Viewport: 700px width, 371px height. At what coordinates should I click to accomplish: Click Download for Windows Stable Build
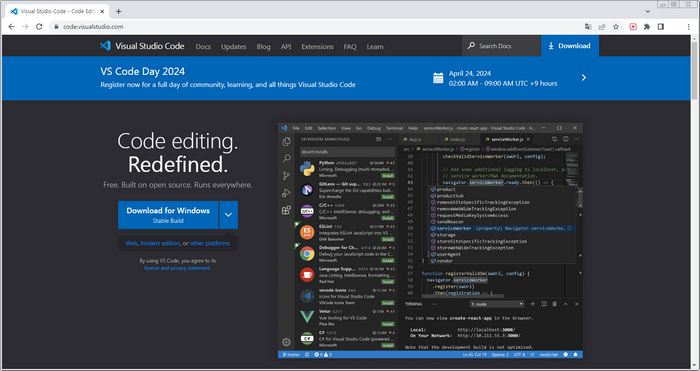pos(168,215)
